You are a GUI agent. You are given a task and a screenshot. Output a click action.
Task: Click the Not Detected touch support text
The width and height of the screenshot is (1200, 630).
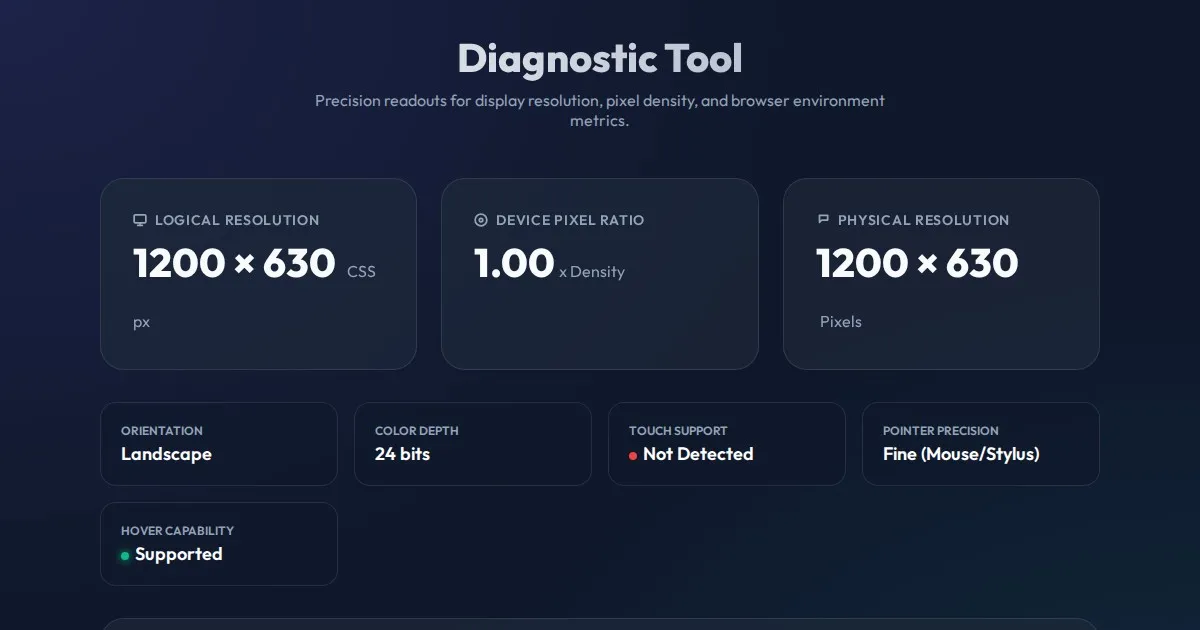point(698,454)
